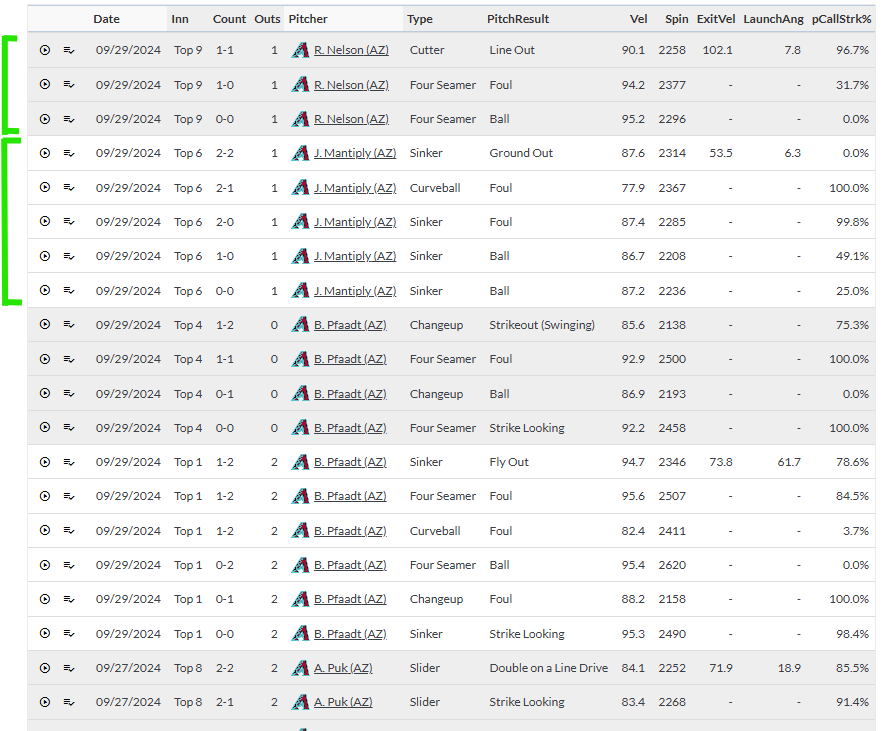Sort by the ExitVel column header
The width and height of the screenshot is (888, 731).
click(715, 19)
